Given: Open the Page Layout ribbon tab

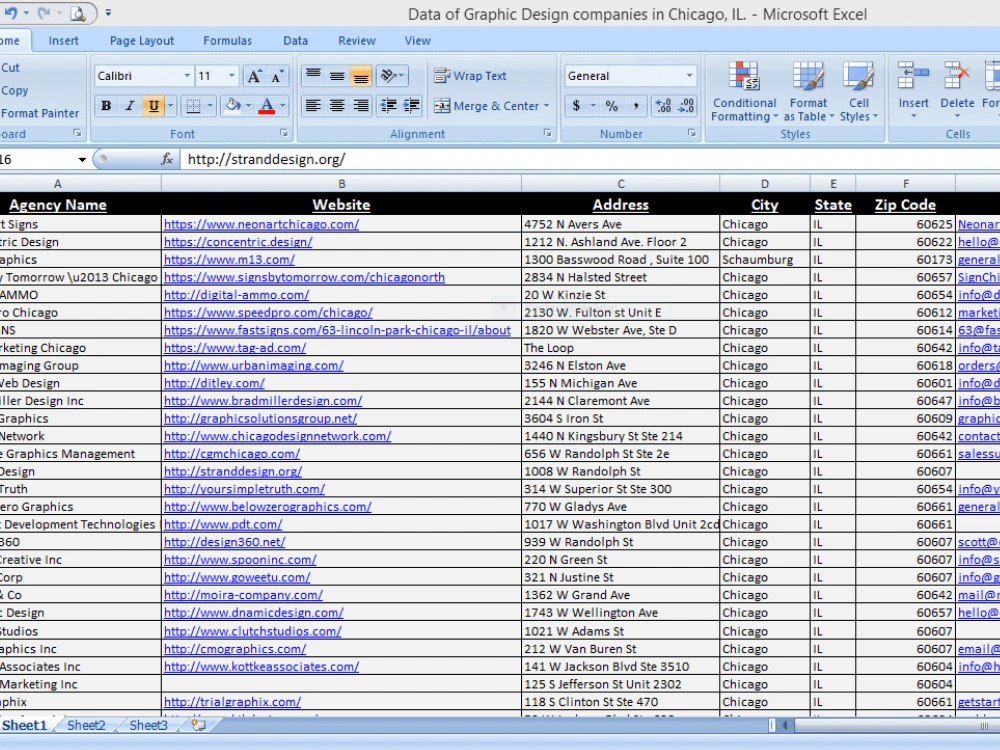Looking at the screenshot, I should [142, 41].
